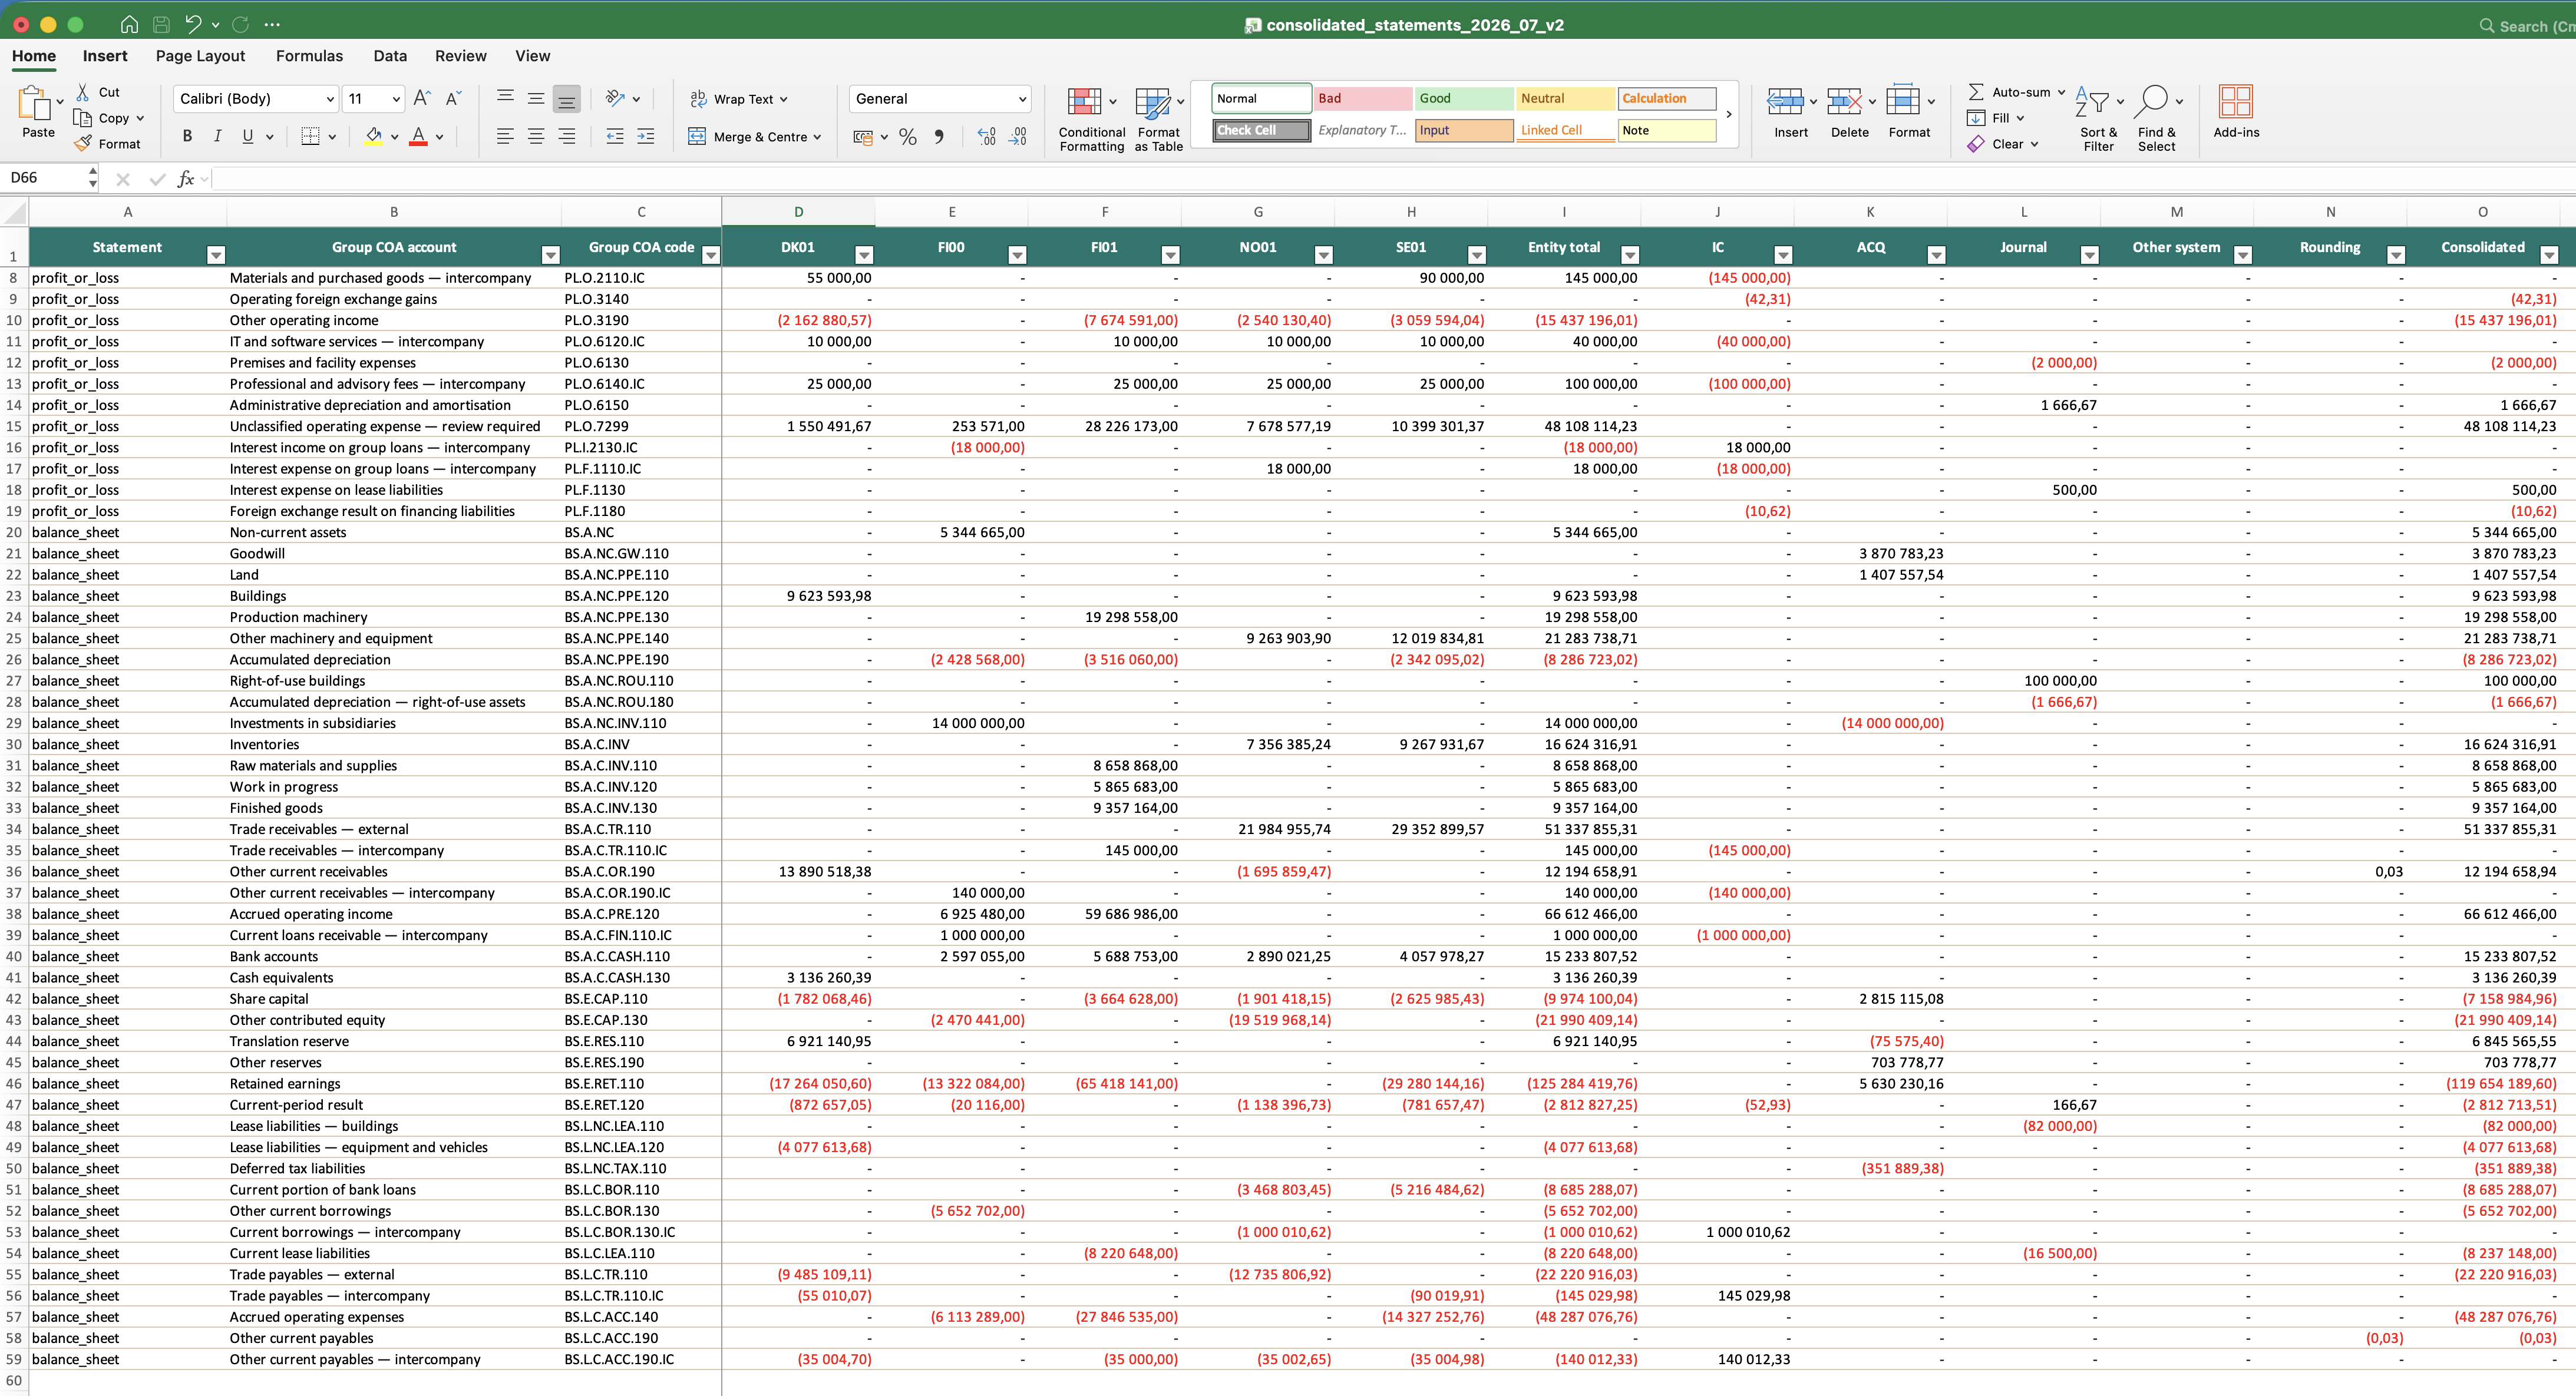Open the Fill dropdown

point(1995,117)
